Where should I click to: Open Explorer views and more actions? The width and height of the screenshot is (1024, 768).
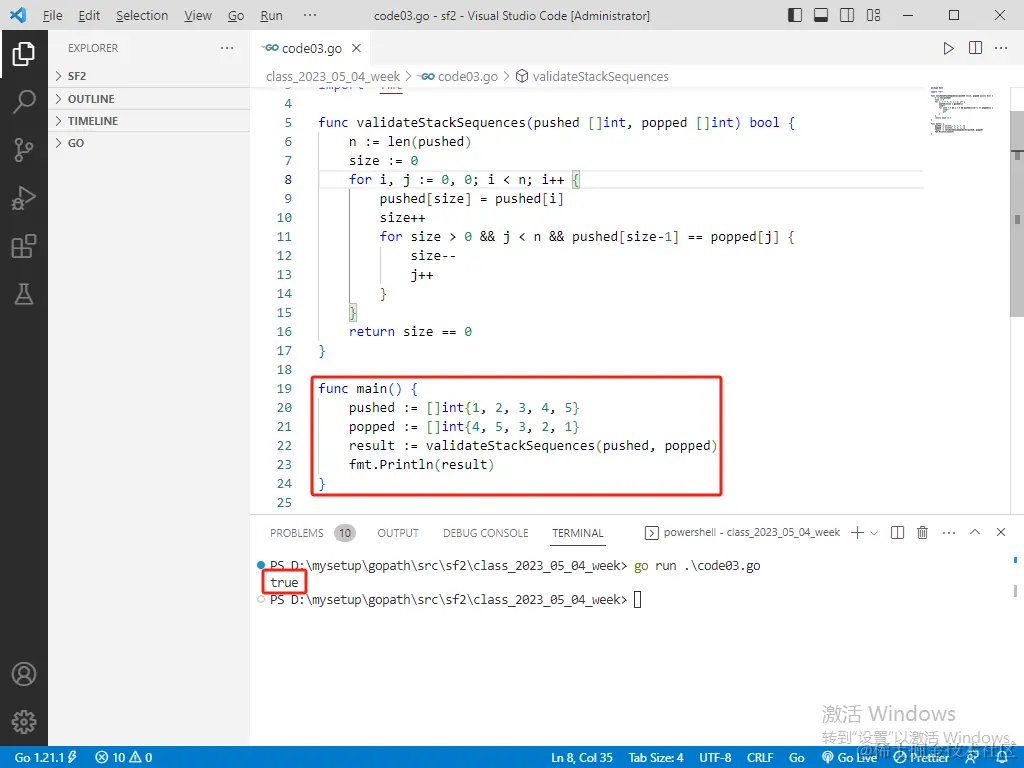tap(227, 48)
